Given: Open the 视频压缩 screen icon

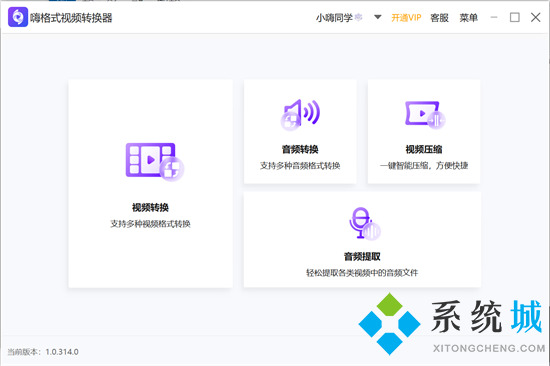Looking at the screenshot, I should click(x=425, y=115).
